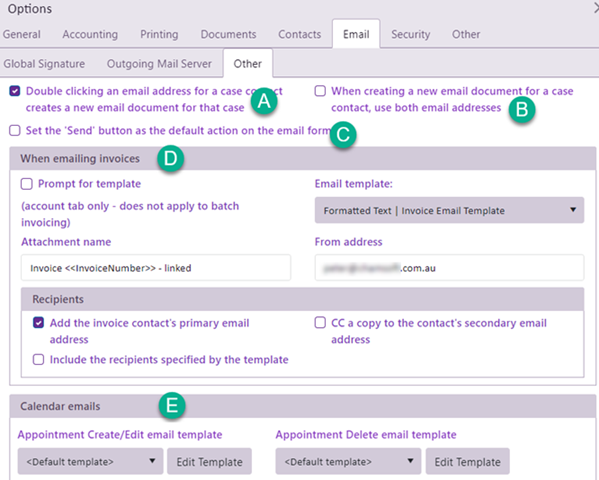Click the account tab only note text

pyautogui.click(x=130, y=214)
